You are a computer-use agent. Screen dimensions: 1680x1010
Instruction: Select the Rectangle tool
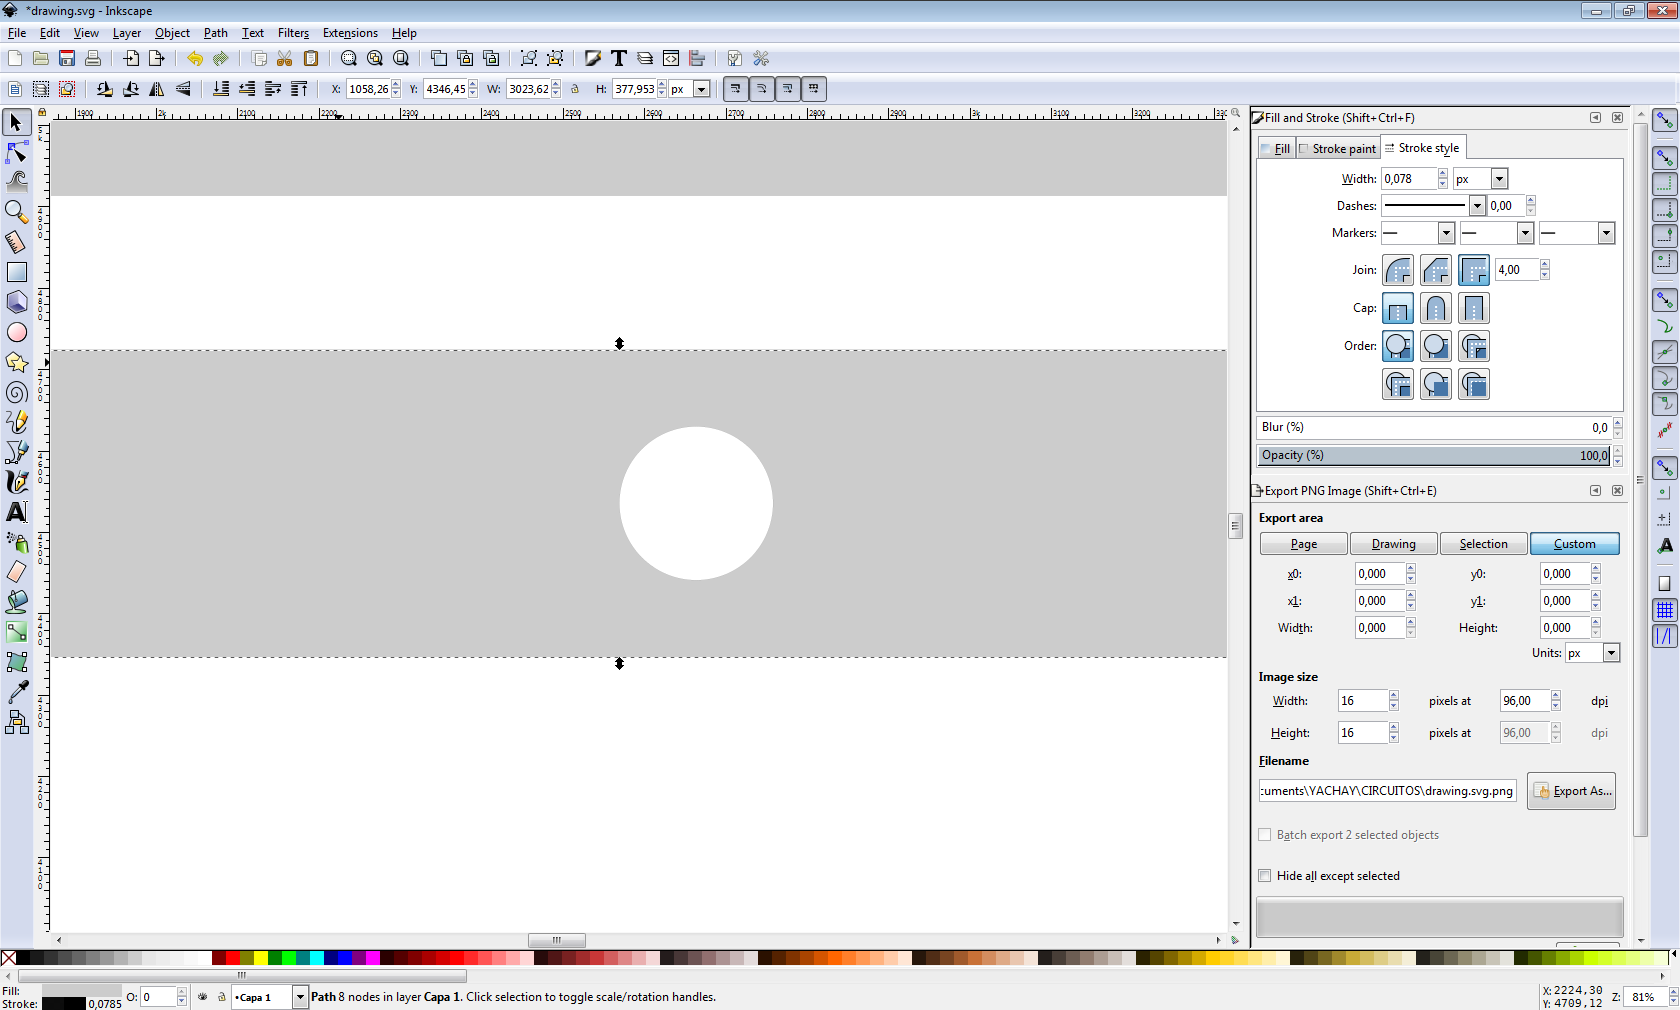(16, 272)
